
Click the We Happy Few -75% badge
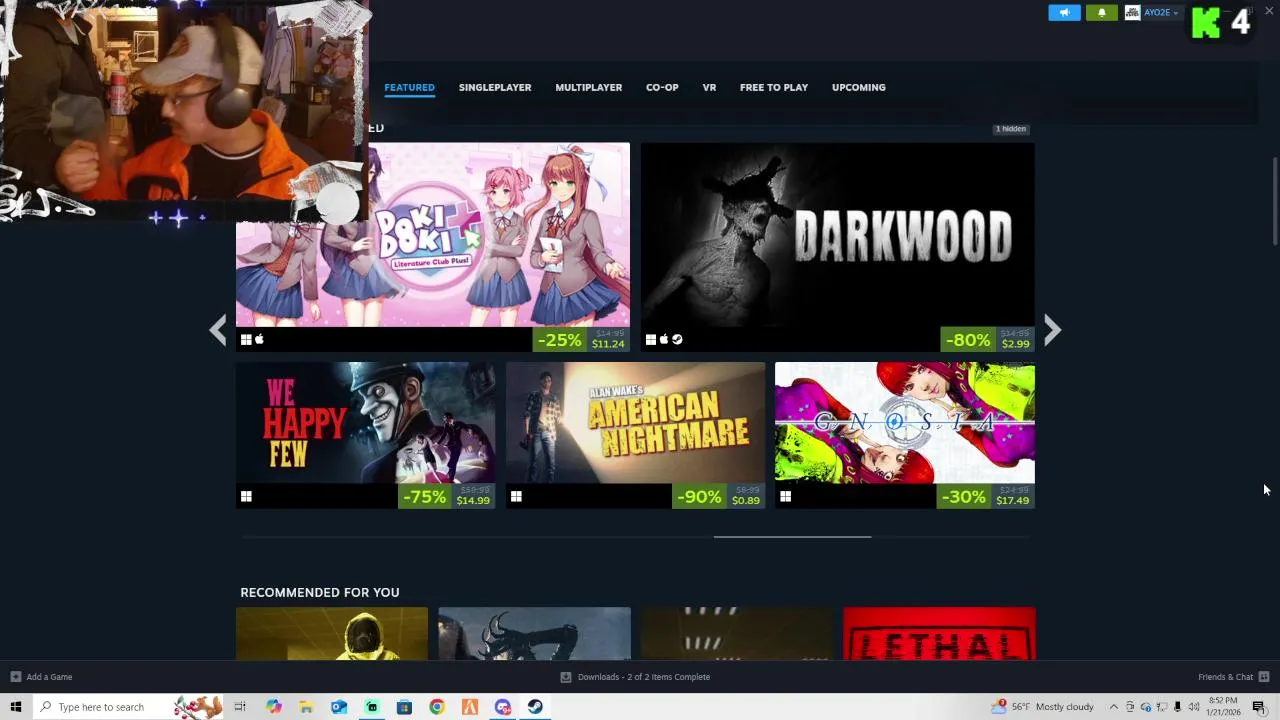pyautogui.click(x=424, y=497)
